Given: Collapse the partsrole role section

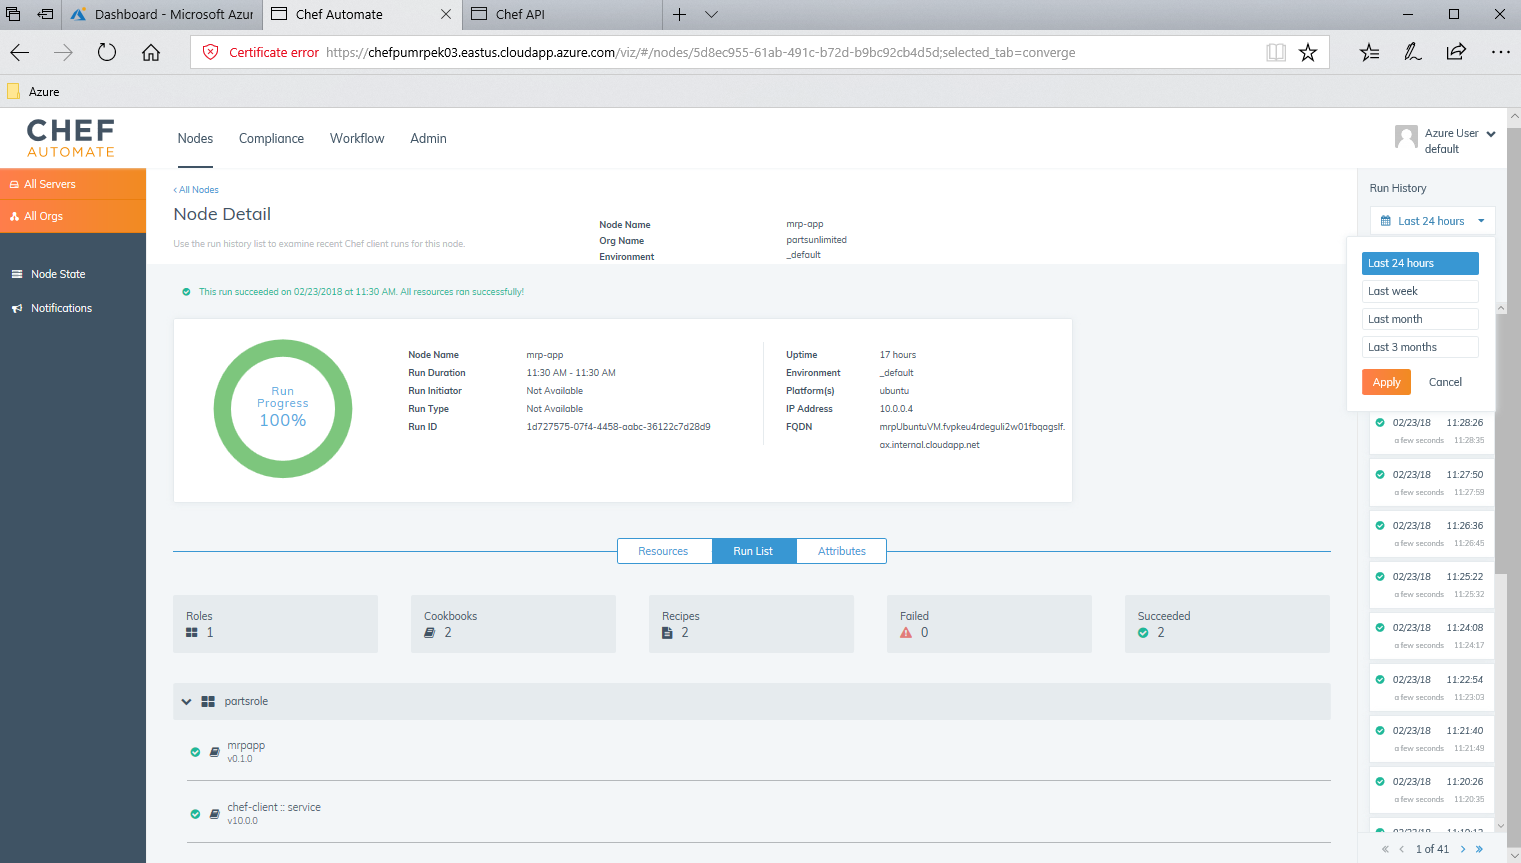Looking at the screenshot, I should point(186,701).
